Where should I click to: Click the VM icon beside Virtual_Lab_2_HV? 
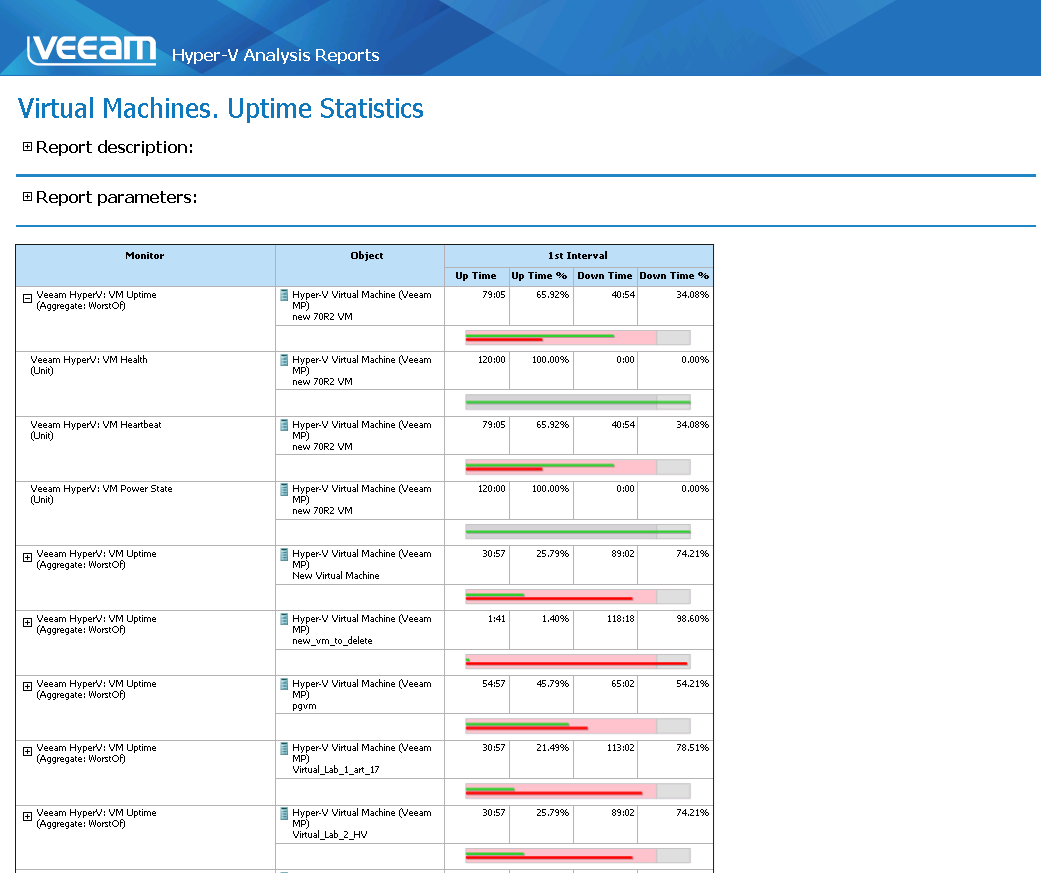[x=284, y=813]
